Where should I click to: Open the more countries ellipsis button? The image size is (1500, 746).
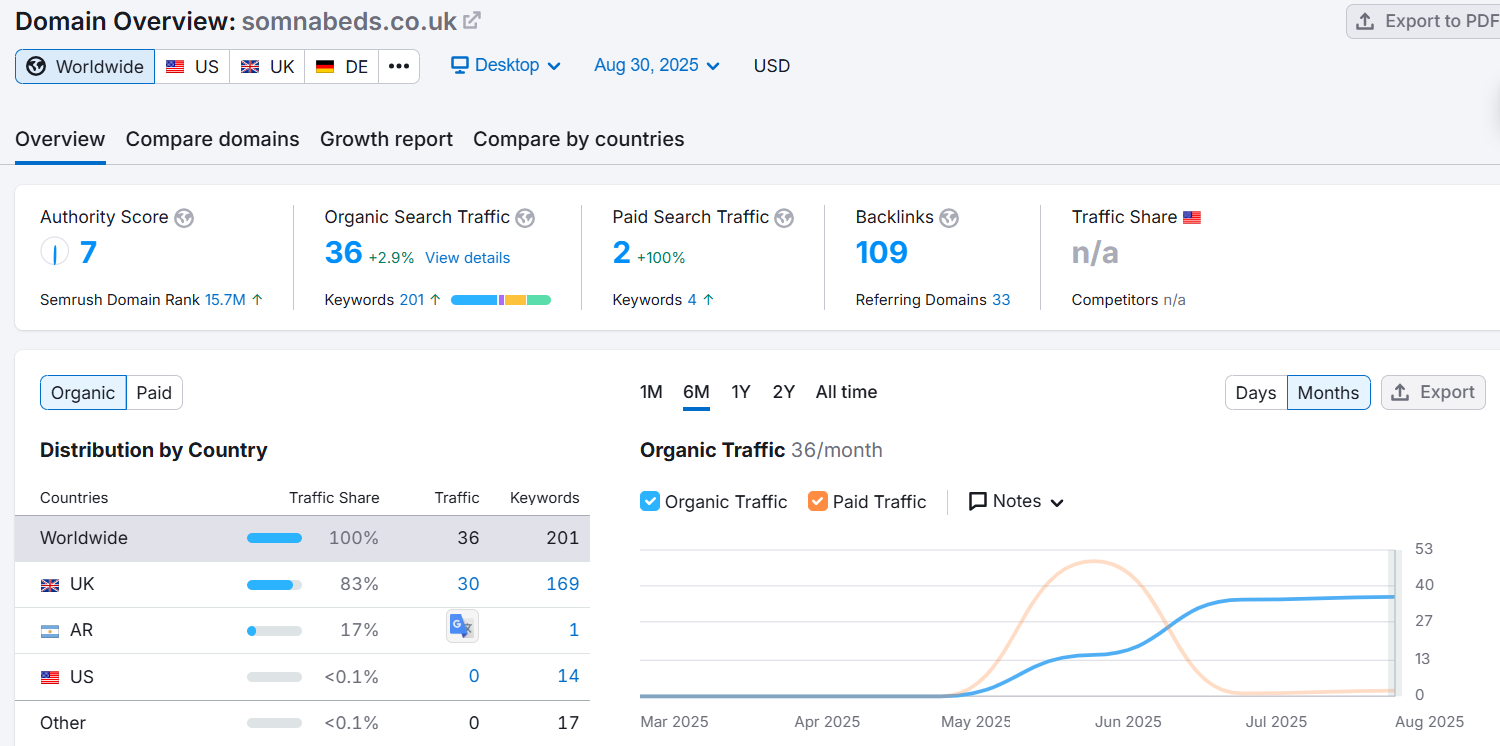(x=399, y=67)
